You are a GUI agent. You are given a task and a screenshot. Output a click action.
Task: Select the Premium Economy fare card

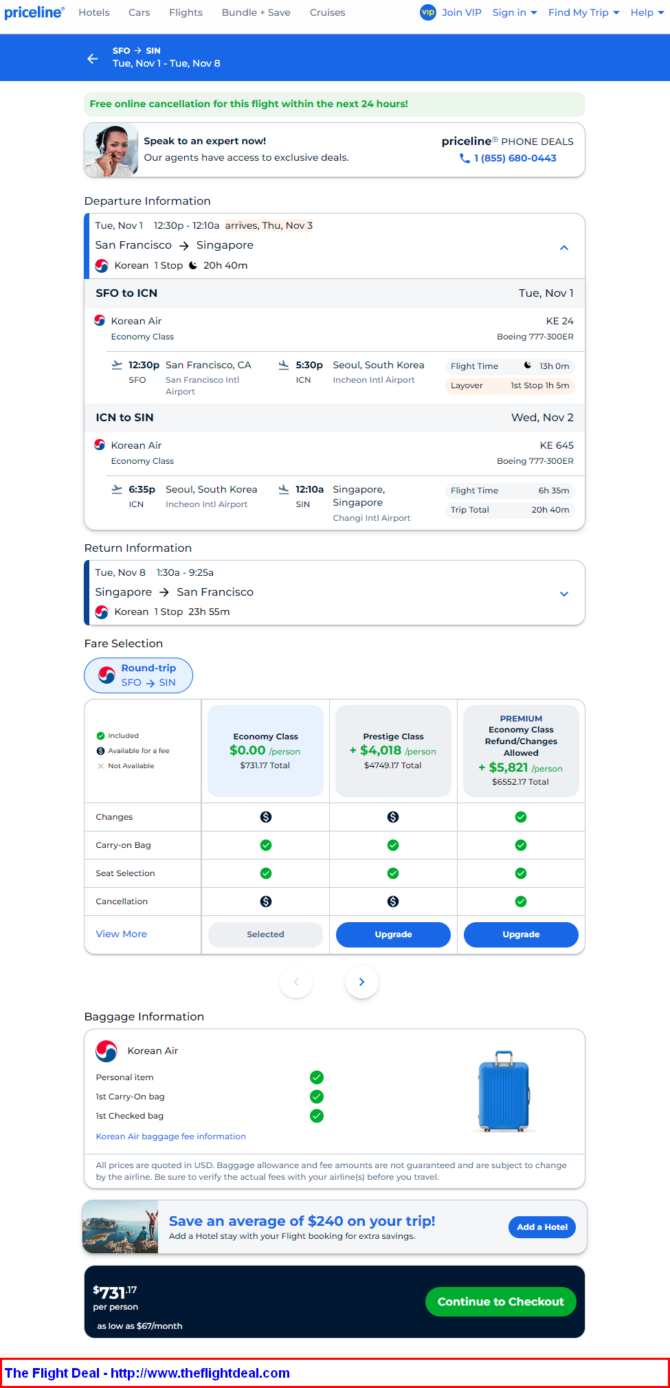tap(521, 751)
